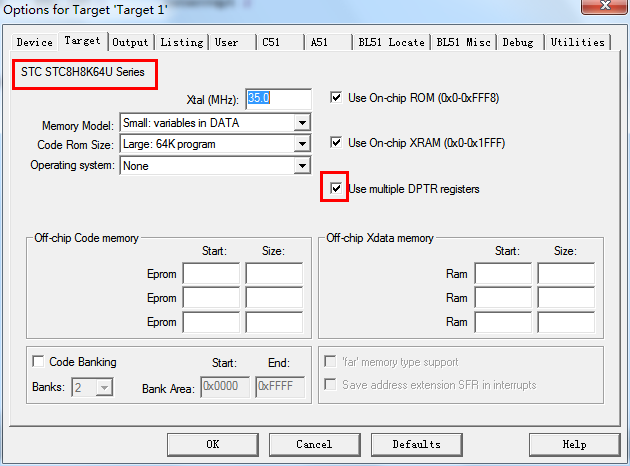The height and width of the screenshot is (466, 630).
Task: Uncheck Use multiple DPTR registers
Action: [336, 188]
